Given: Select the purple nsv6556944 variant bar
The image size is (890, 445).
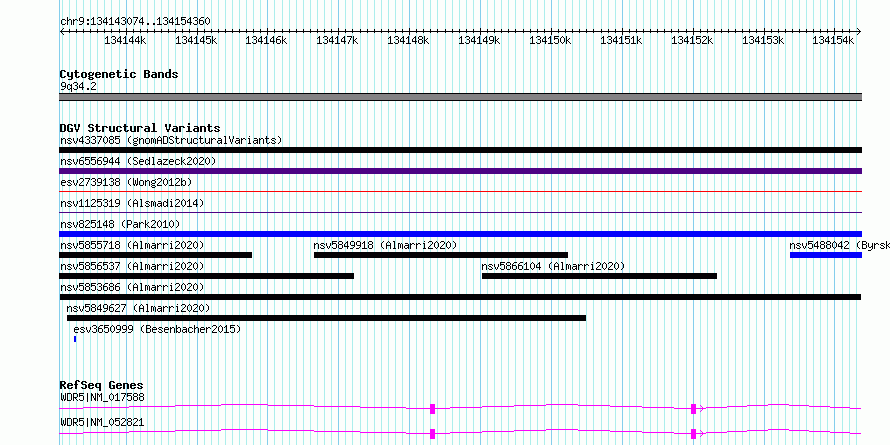Looking at the screenshot, I should tap(460, 171).
